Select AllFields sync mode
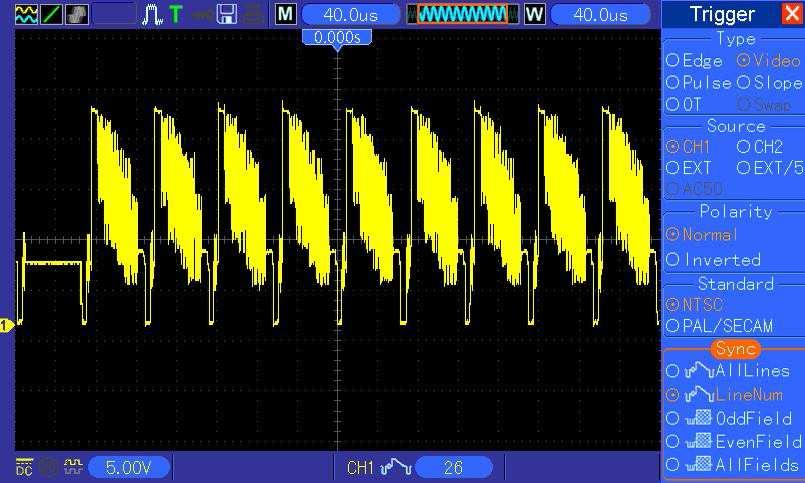Screen dimensions: 805x483 click(733, 465)
